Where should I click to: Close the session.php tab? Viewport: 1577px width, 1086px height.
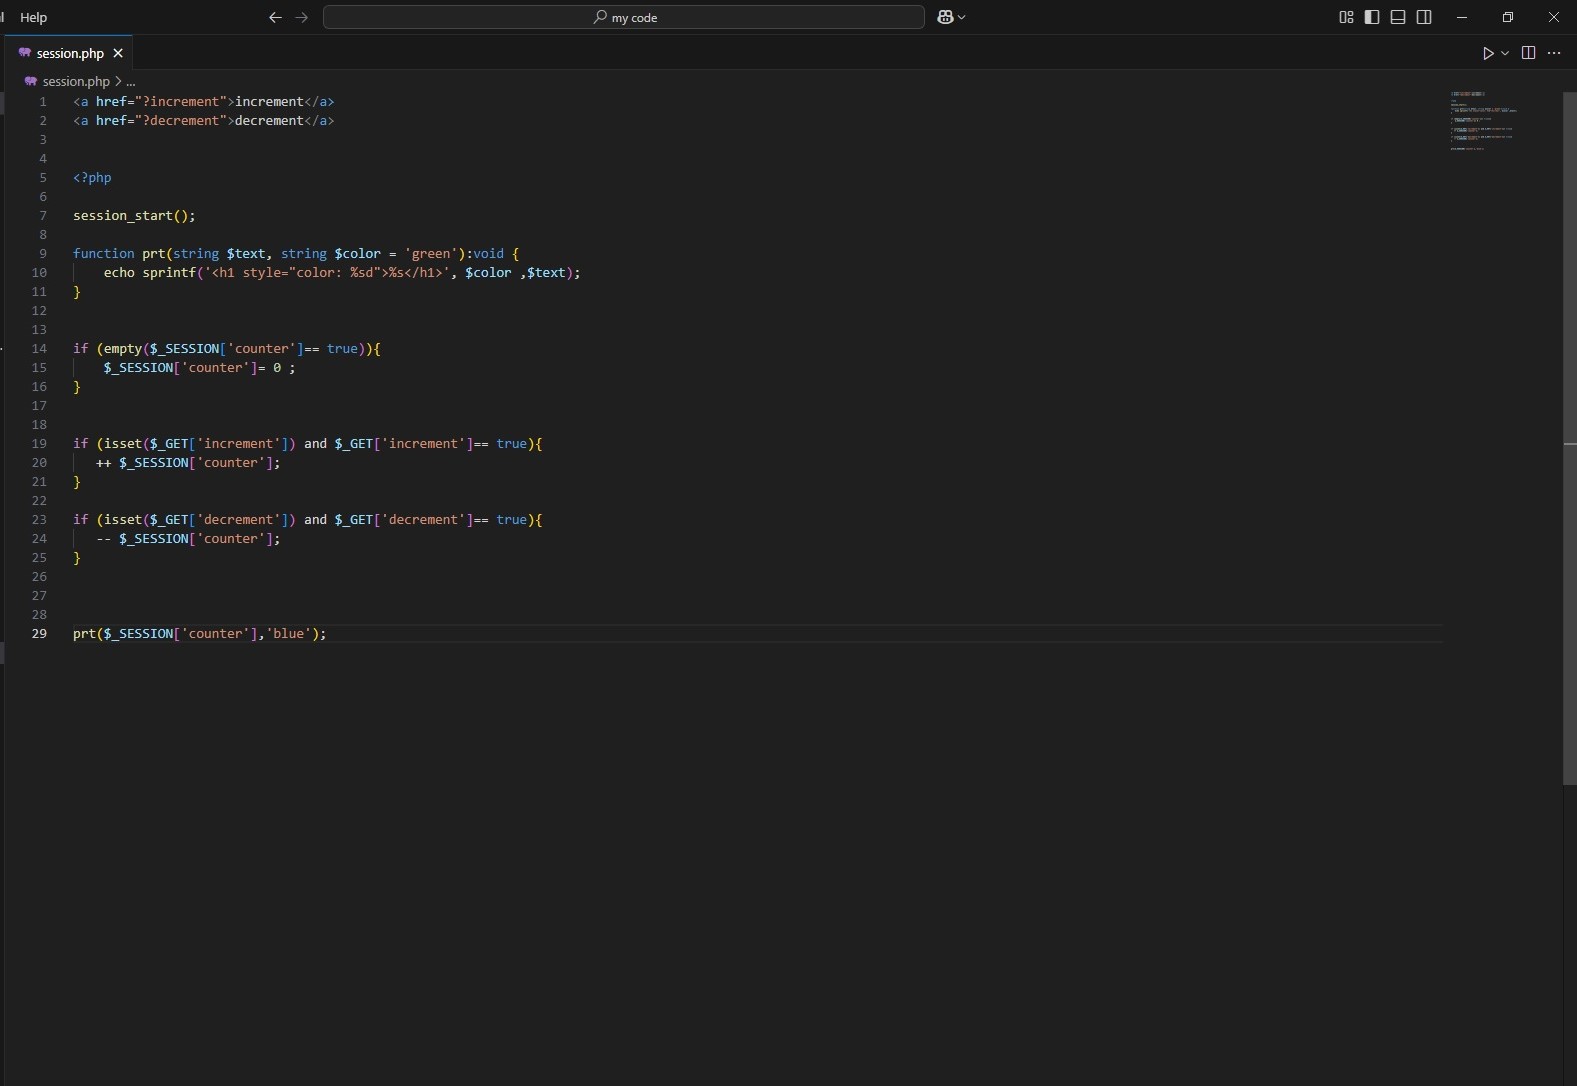pyautogui.click(x=118, y=53)
